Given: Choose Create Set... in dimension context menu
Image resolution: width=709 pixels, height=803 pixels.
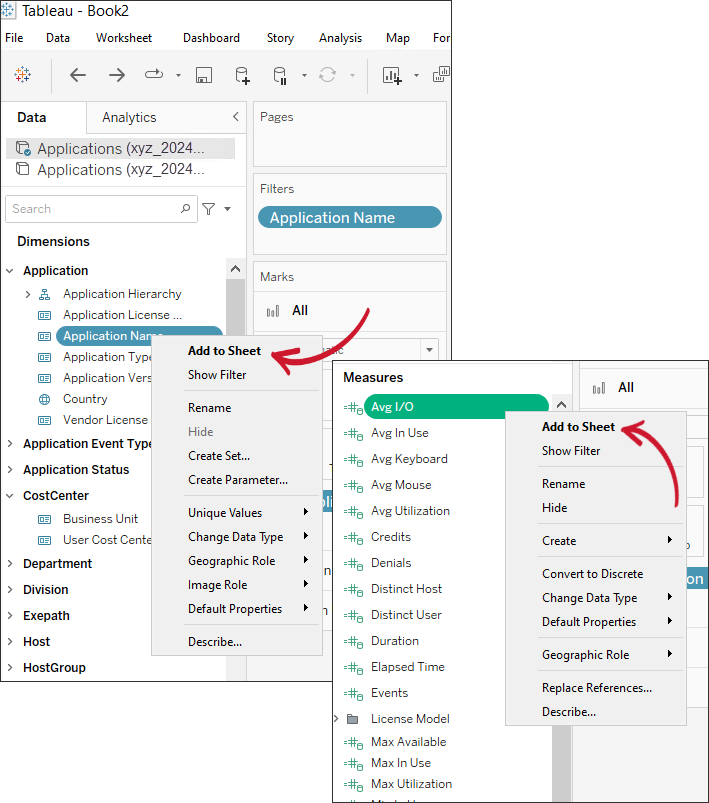Looking at the screenshot, I should coord(219,456).
